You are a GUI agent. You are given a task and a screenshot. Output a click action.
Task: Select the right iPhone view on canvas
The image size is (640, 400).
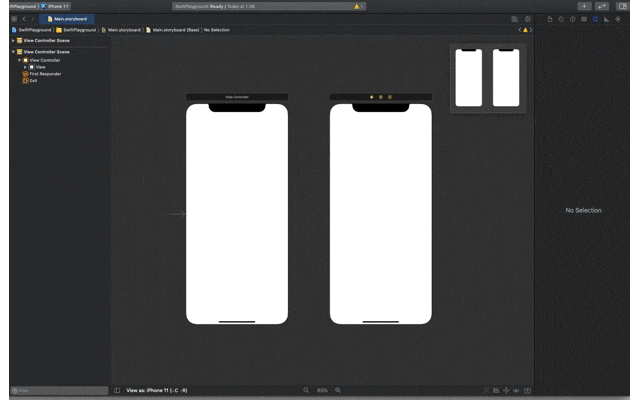[x=380, y=214]
